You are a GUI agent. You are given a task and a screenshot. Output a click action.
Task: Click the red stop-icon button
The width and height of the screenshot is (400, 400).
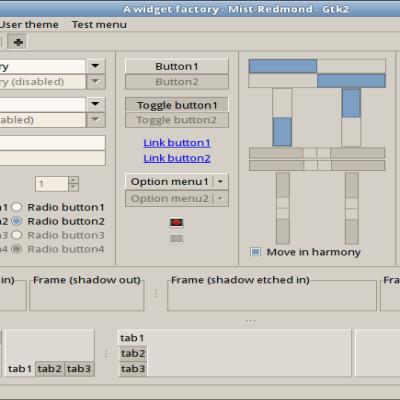point(176,222)
